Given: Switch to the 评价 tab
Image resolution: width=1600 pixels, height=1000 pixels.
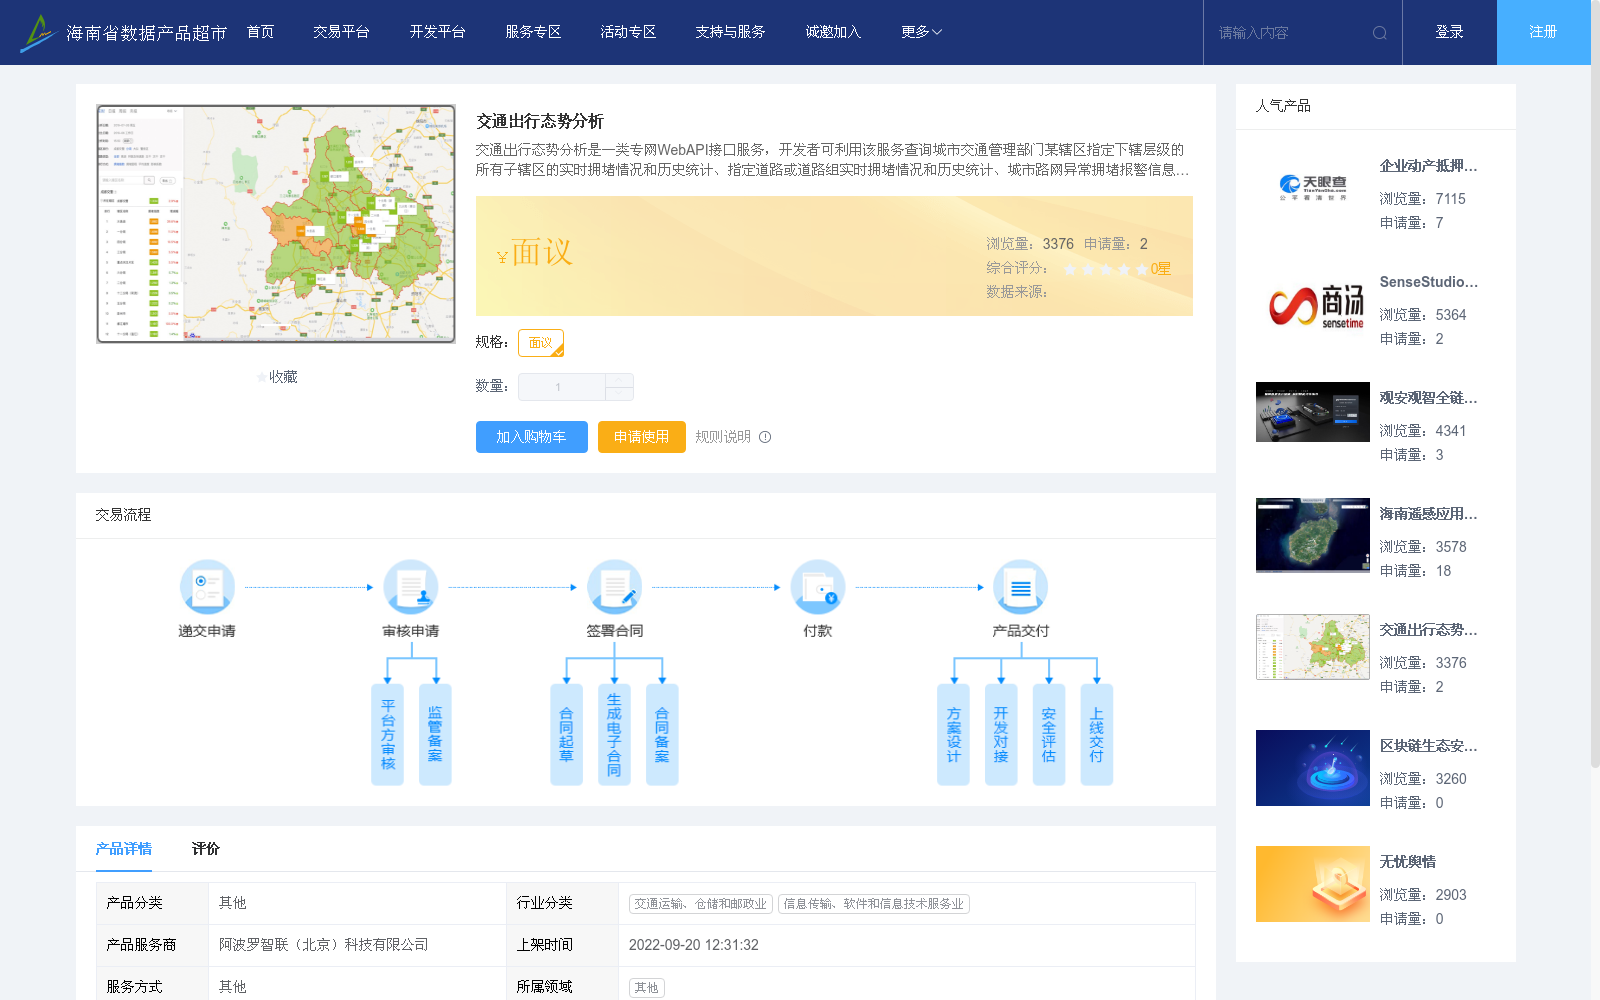Looking at the screenshot, I should coord(206,849).
